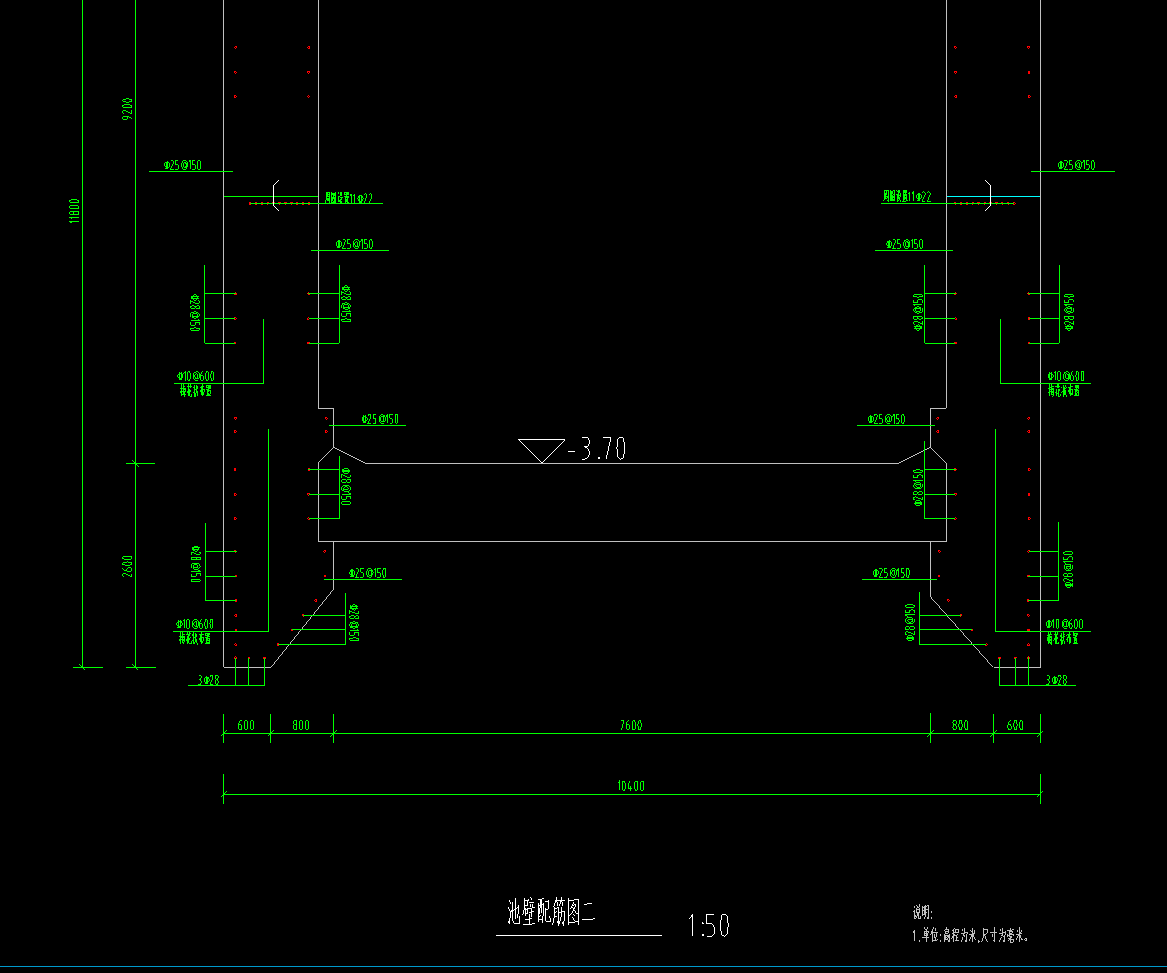Select the 11800 vertical dimension text
The height and width of the screenshot is (973, 1167).
[x=74, y=212]
